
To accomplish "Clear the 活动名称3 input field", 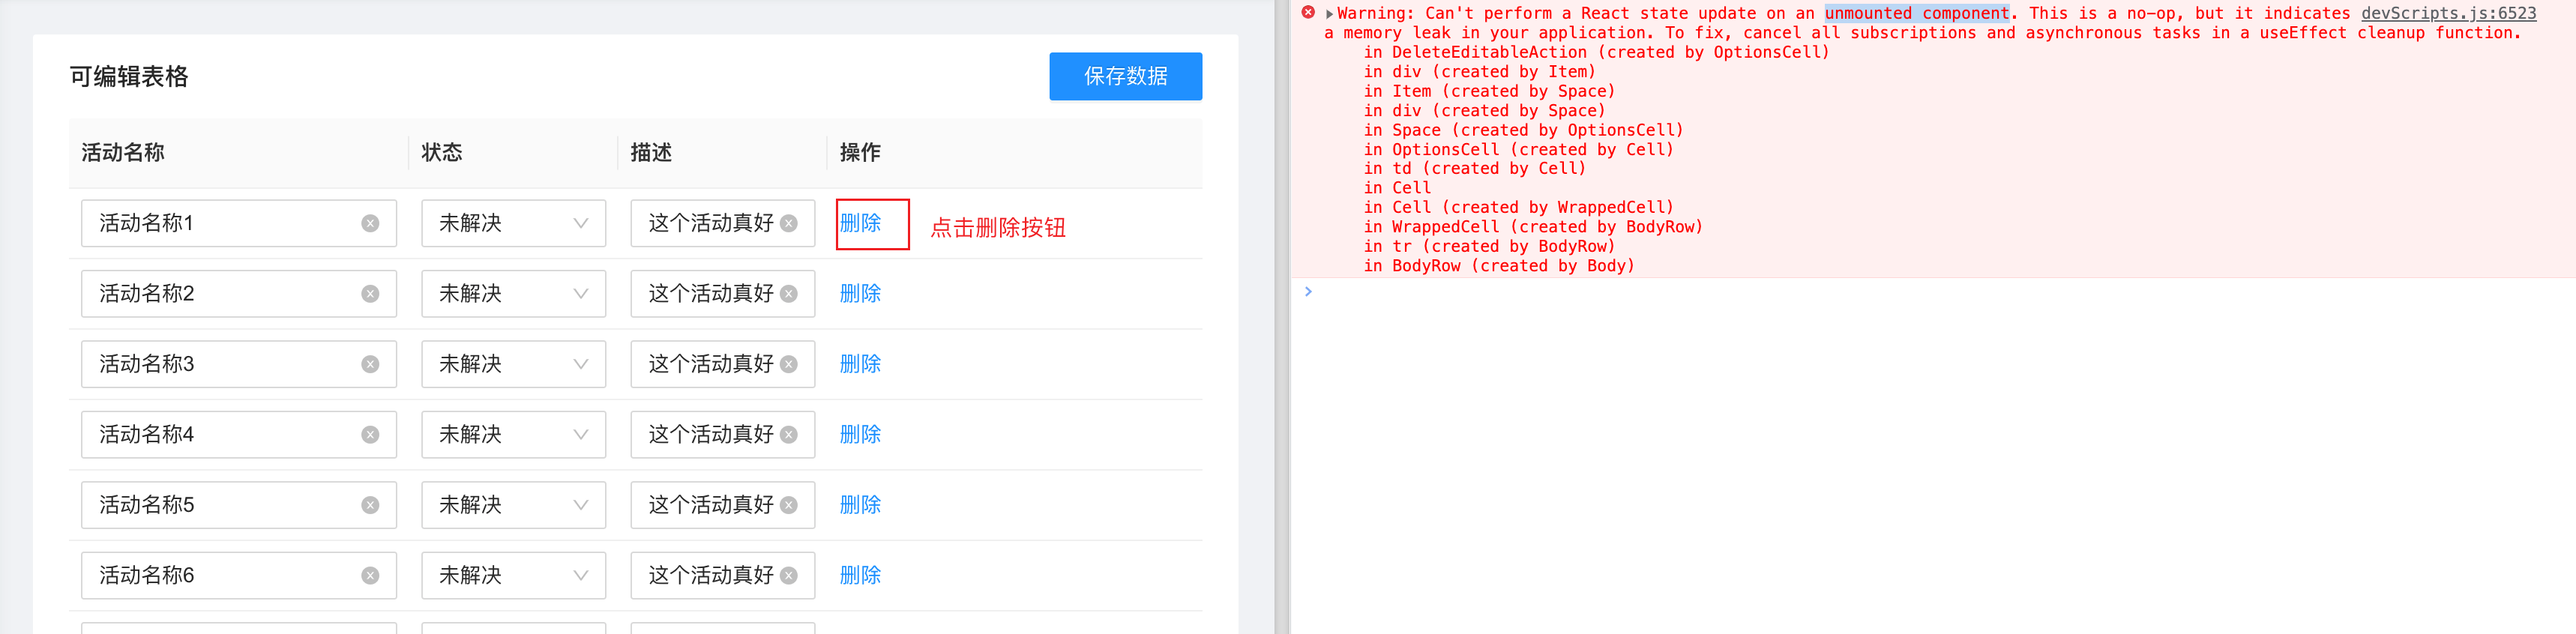I will click(370, 364).
